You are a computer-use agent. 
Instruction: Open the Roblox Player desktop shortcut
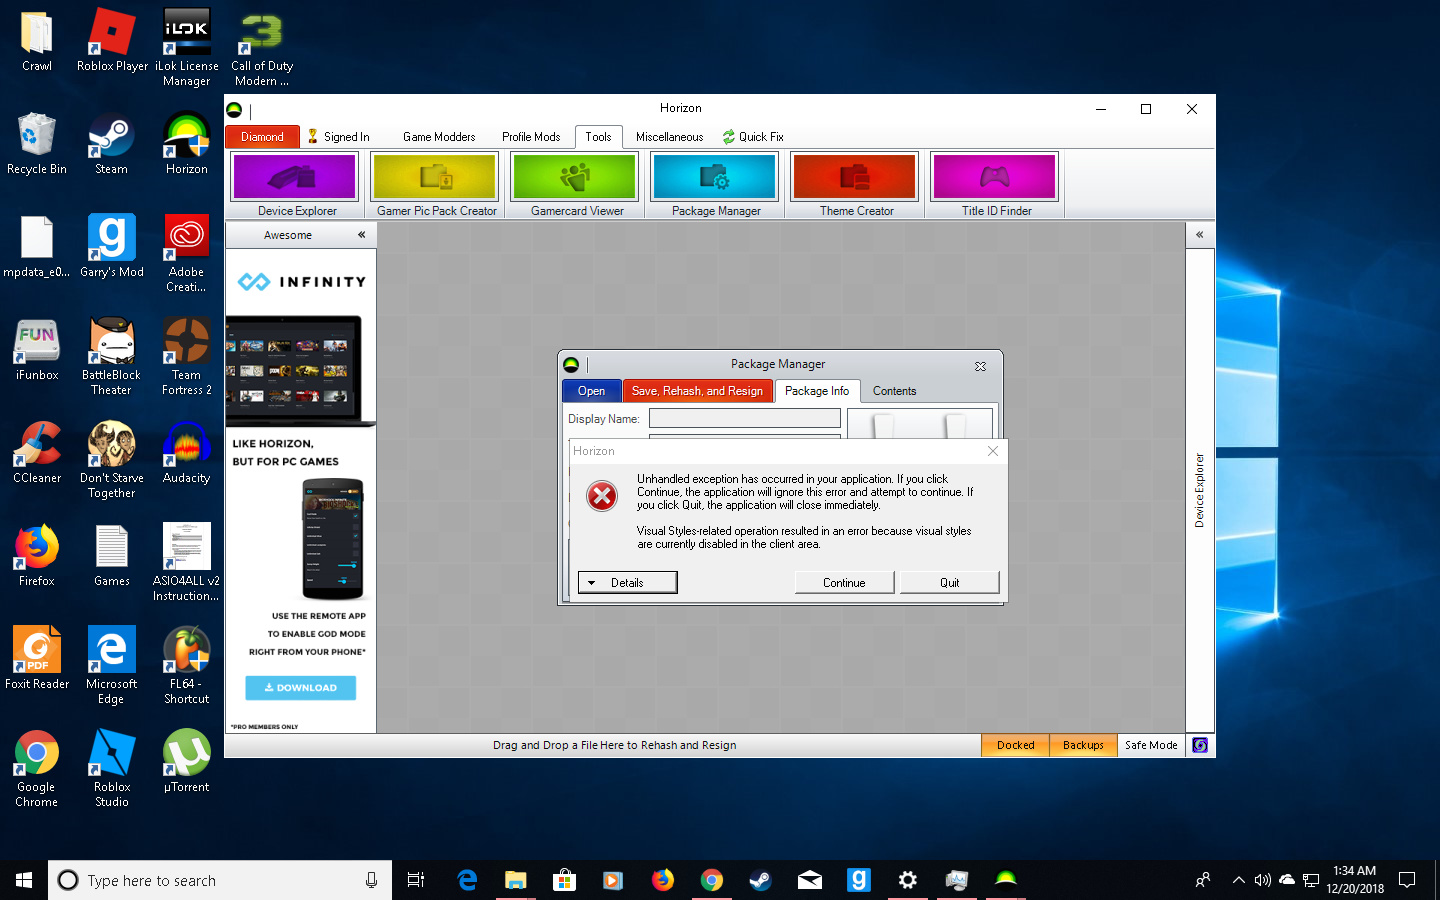point(112,40)
